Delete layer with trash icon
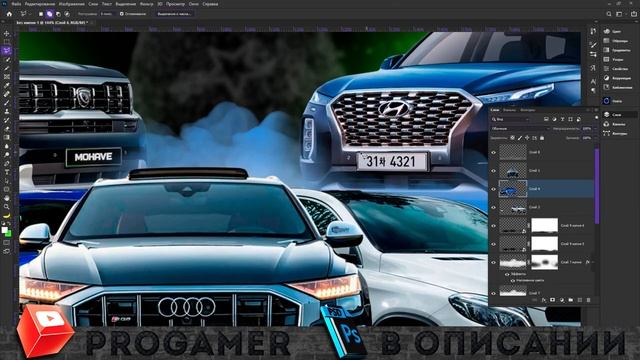640x360 pixels. coord(588,300)
